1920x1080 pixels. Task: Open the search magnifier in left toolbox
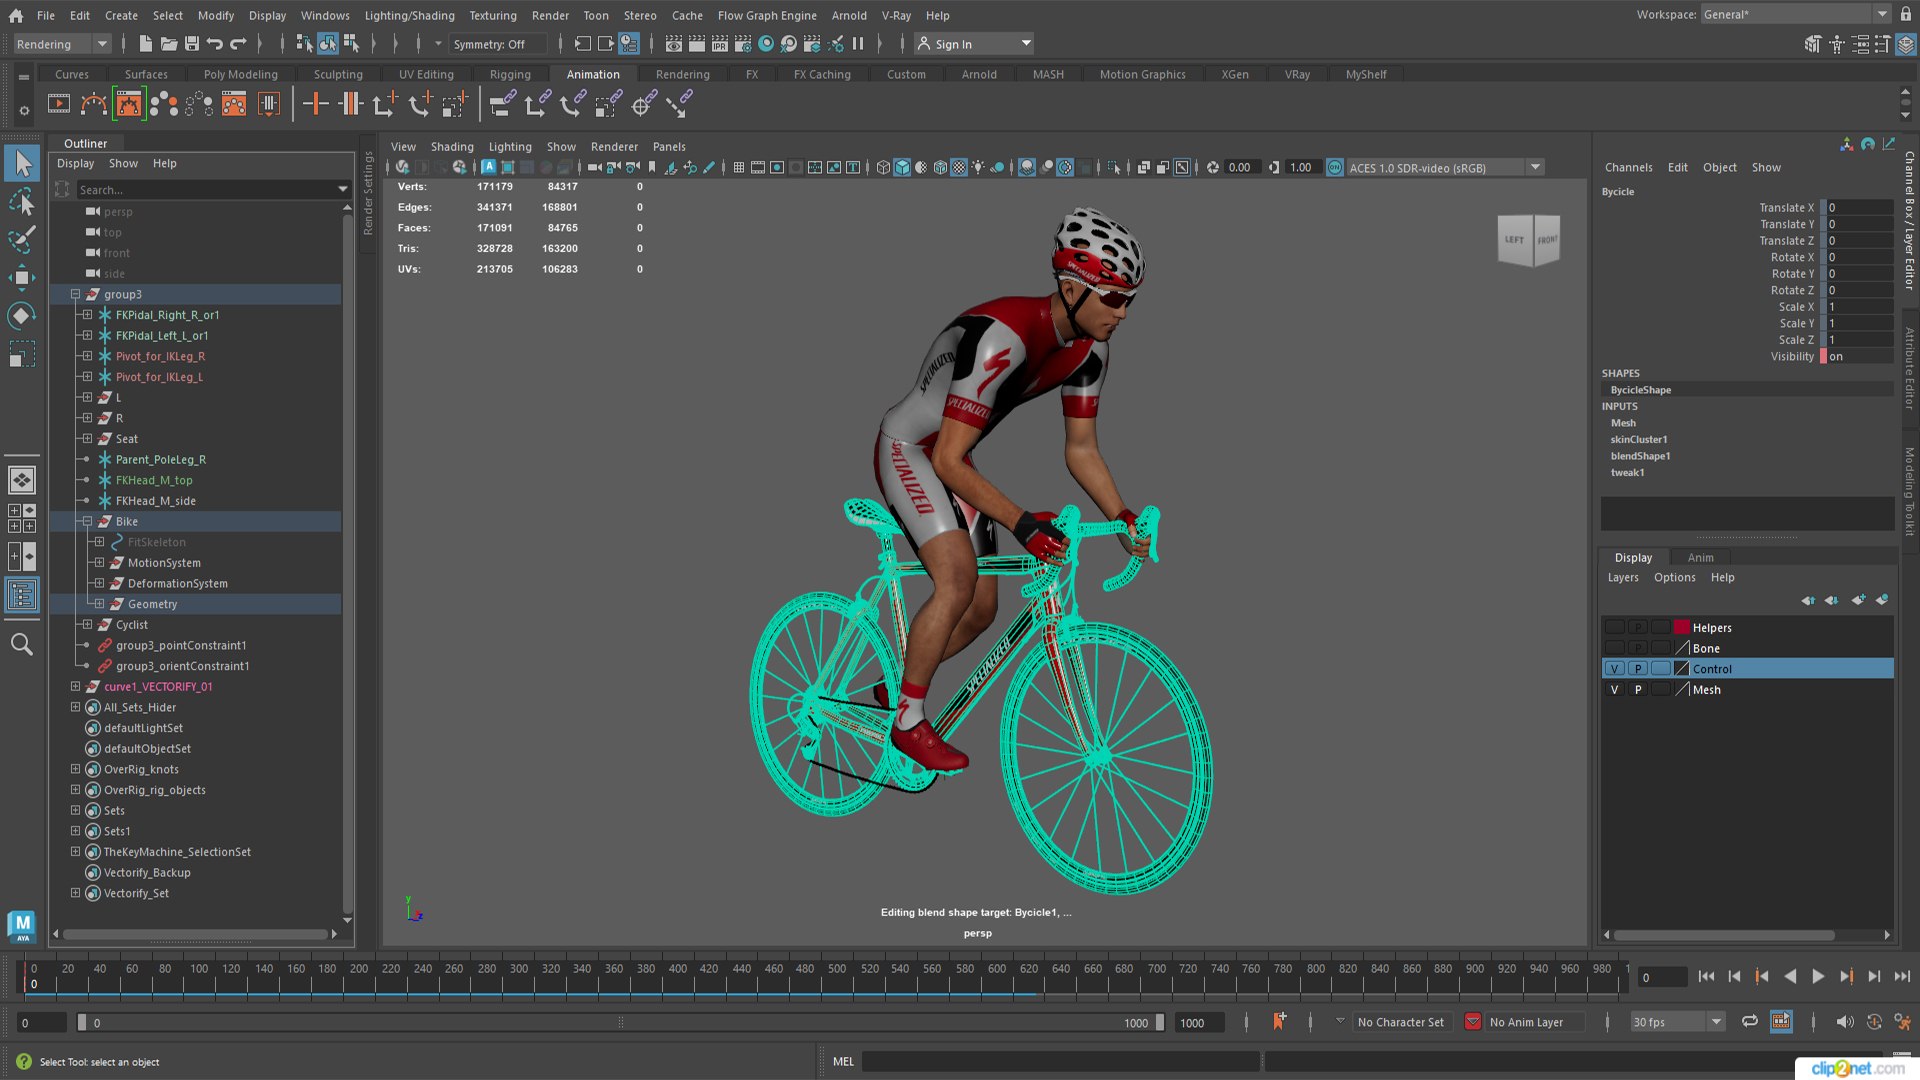pos(22,644)
